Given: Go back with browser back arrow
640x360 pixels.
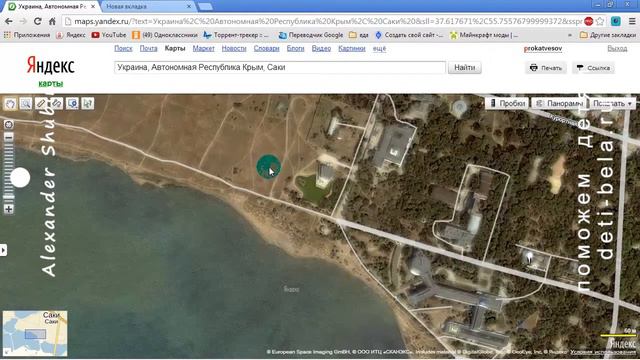Looking at the screenshot, I should coord(9,21).
